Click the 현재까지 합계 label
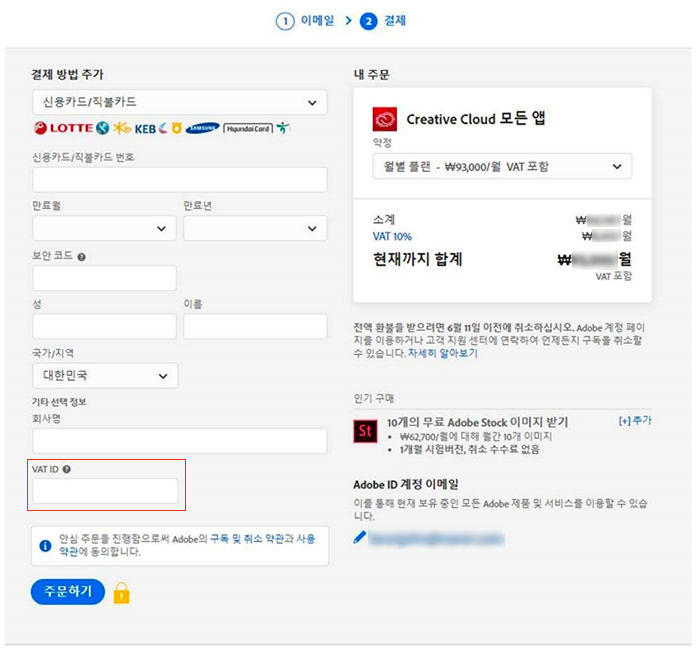This screenshot has height=649, width=700. (417, 259)
